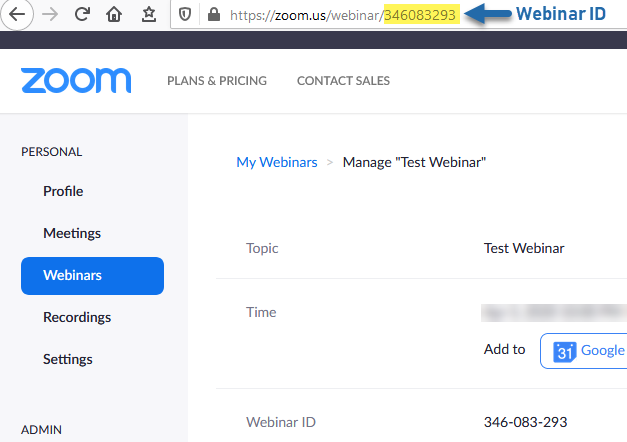Open Contact Sales menu item
This screenshot has height=442, width=627.
tap(343, 81)
